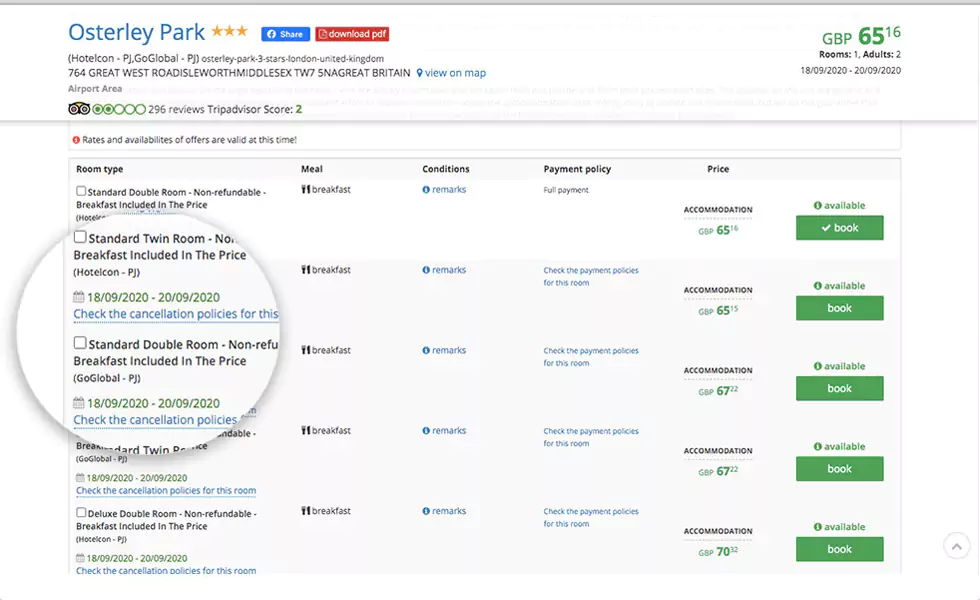Expand cancellation policies for Standard Twin Room Hotelcon

coord(175,314)
